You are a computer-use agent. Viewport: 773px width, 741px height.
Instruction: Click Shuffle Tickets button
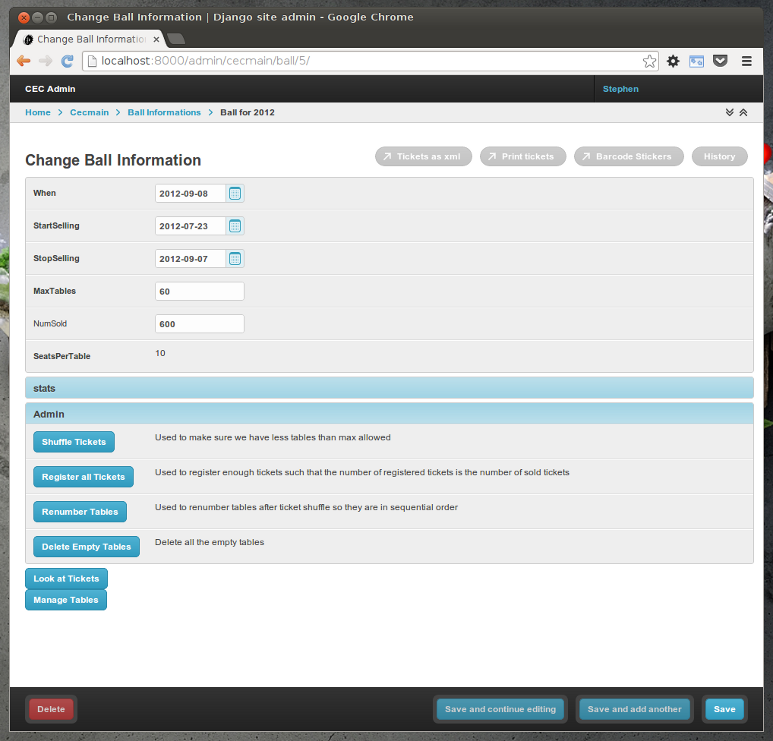click(x=74, y=442)
